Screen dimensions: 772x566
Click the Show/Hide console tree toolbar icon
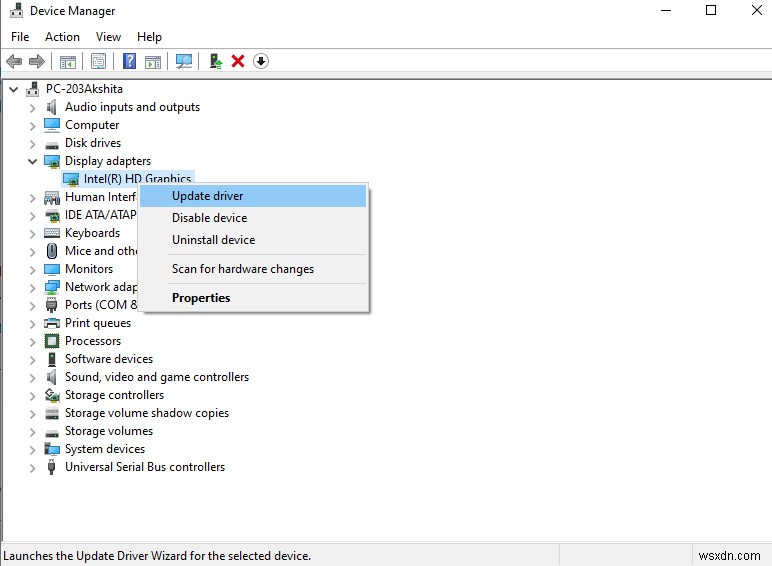point(68,62)
